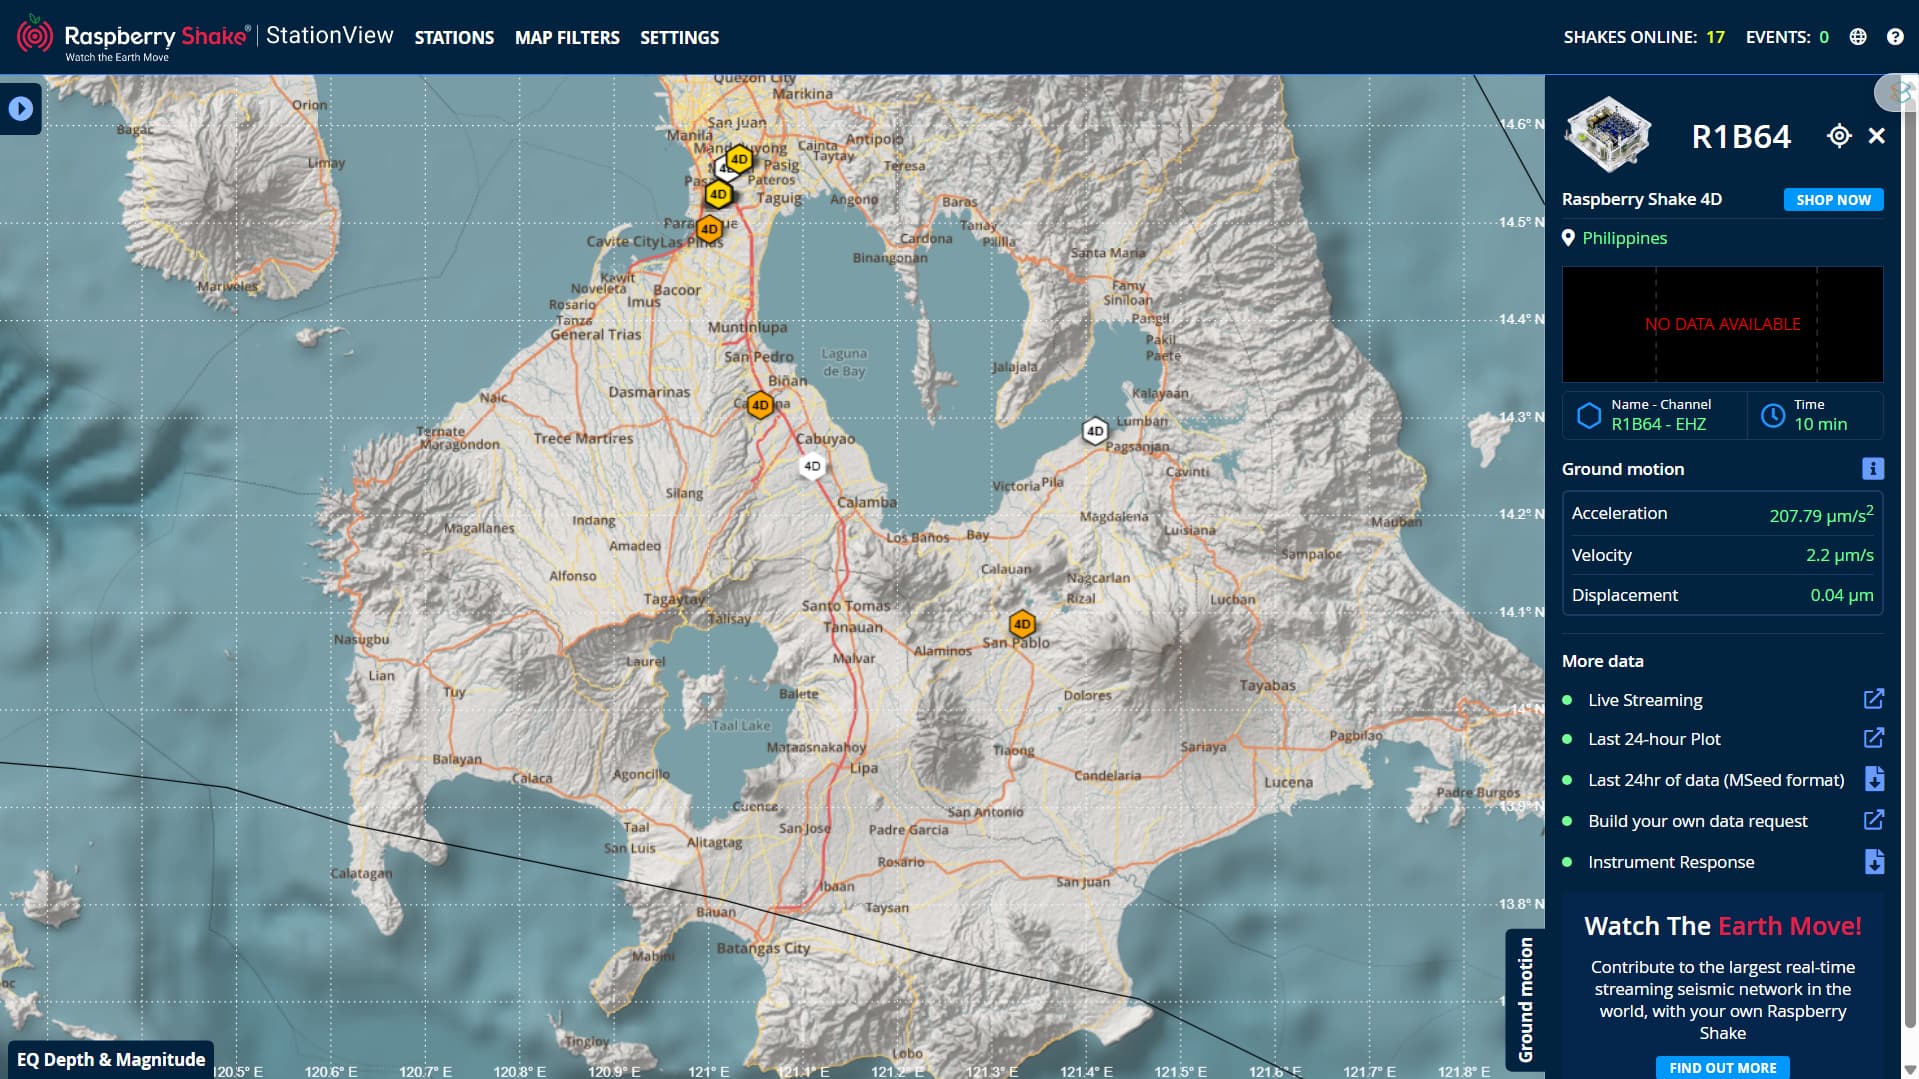
Task: Select the white 4D marker near Cabuyao
Action: click(812, 466)
